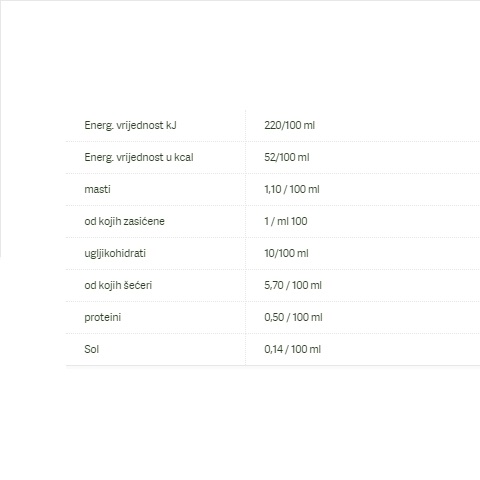
Task: Click the 'od kojih šećeri' label
Action: point(118,285)
